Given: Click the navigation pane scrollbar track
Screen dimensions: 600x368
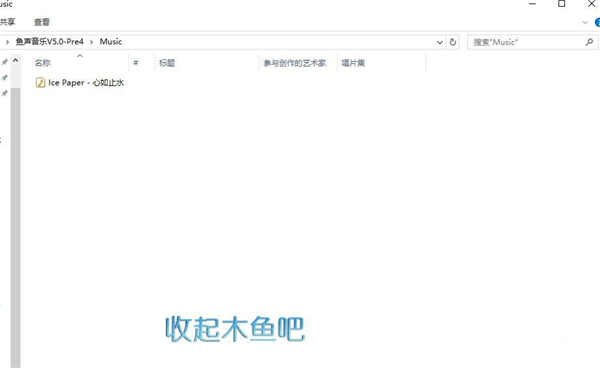Looking at the screenshot, I should point(15,228).
